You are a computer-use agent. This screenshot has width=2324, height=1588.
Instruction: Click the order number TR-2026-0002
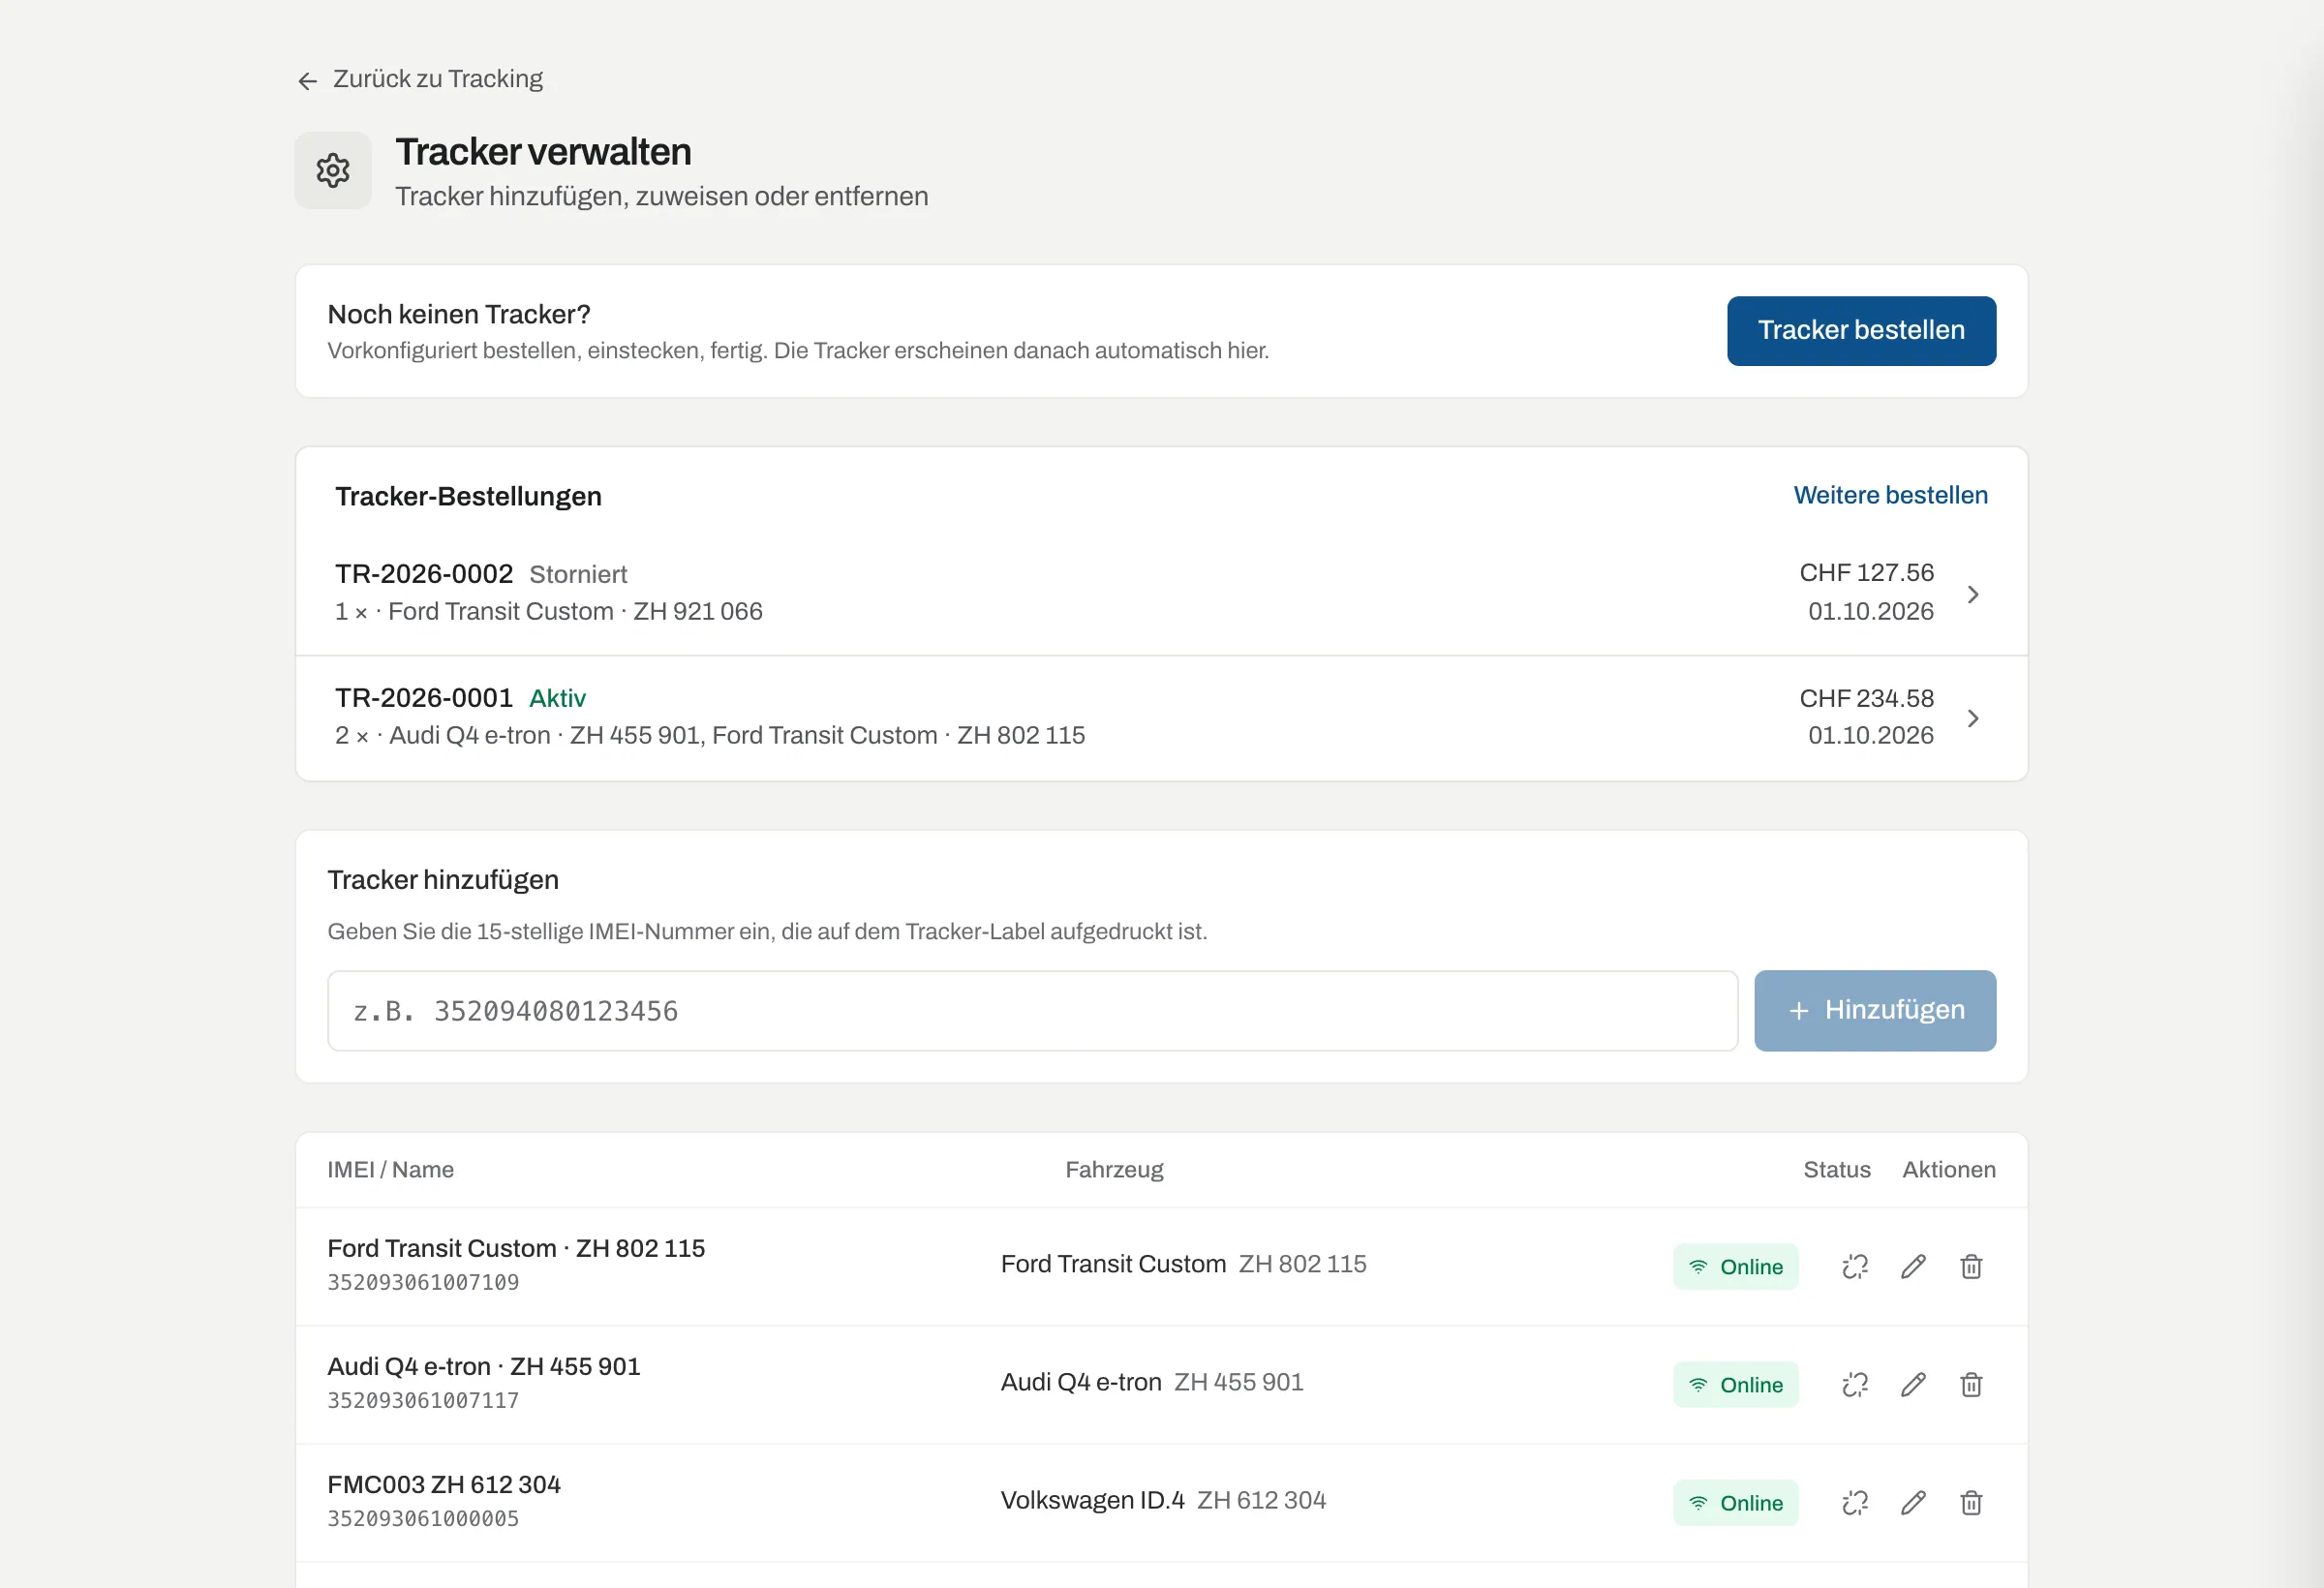(424, 574)
